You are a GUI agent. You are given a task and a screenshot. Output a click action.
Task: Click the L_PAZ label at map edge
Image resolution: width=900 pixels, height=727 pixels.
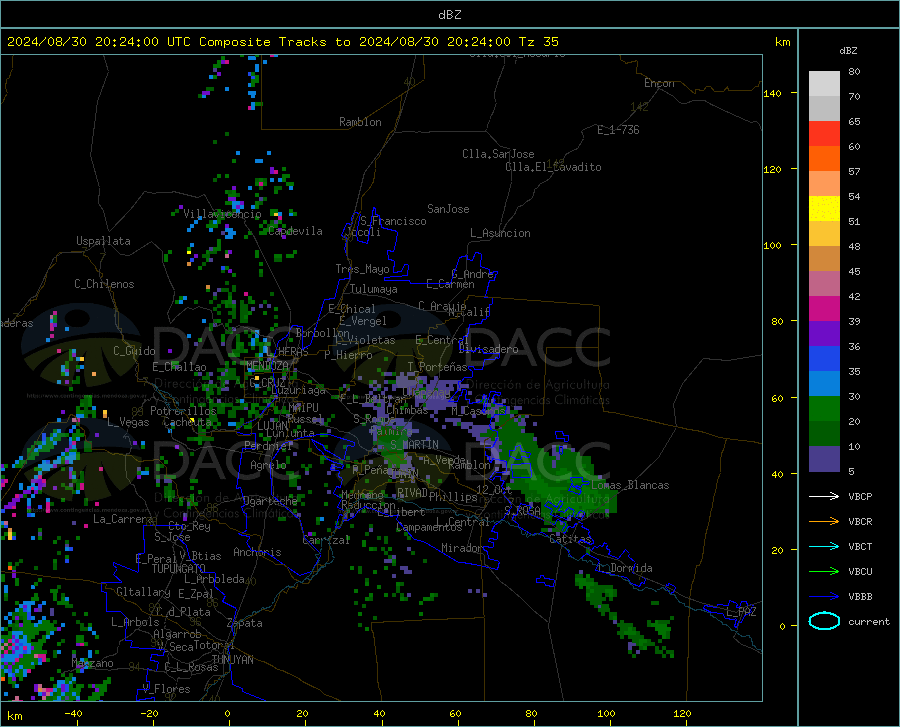click(x=741, y=612)
